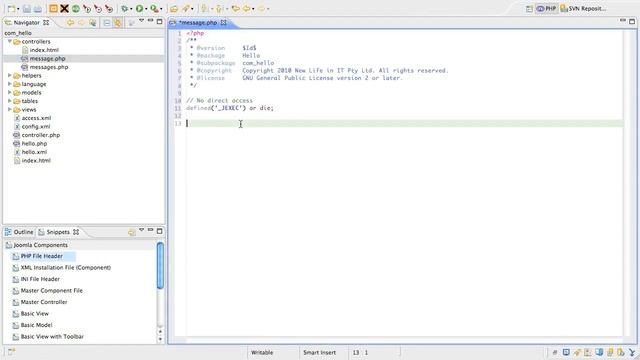The height and width of the screenshot is (360, 640).
Task: Switch to the message.php editor tab
Action: point(198,22)
